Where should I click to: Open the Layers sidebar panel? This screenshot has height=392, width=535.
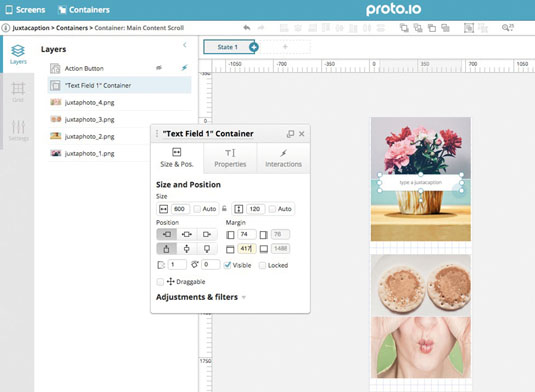coord(18,54)
